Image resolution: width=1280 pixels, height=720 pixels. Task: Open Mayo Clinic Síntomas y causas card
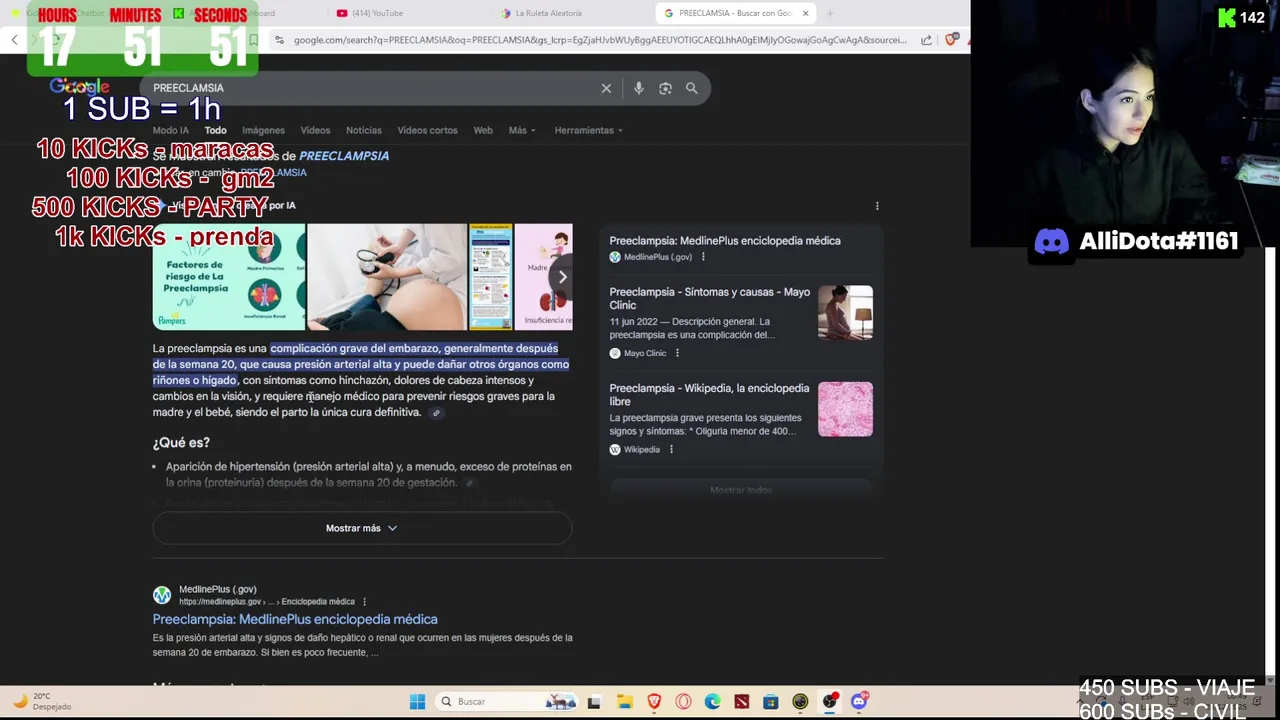[741, 322]
